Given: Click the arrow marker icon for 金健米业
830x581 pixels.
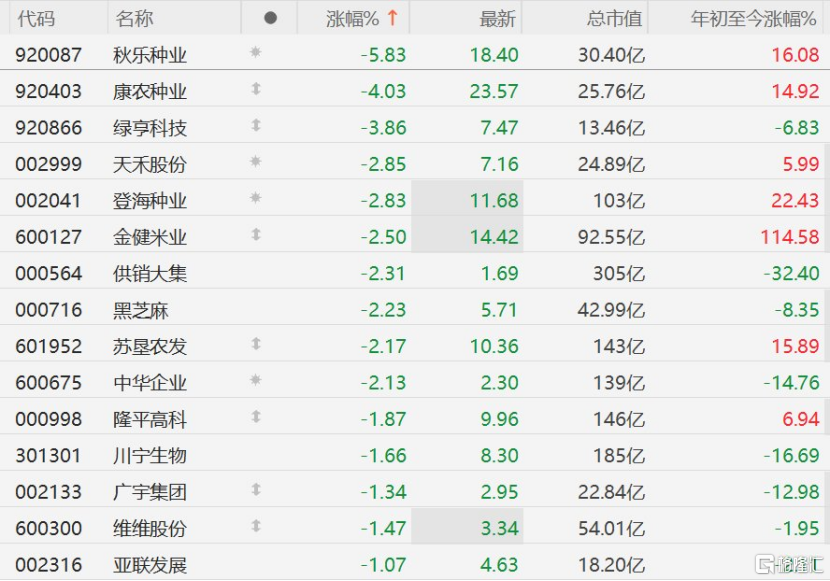Looking at the screenshot, I should click(256, 234).
